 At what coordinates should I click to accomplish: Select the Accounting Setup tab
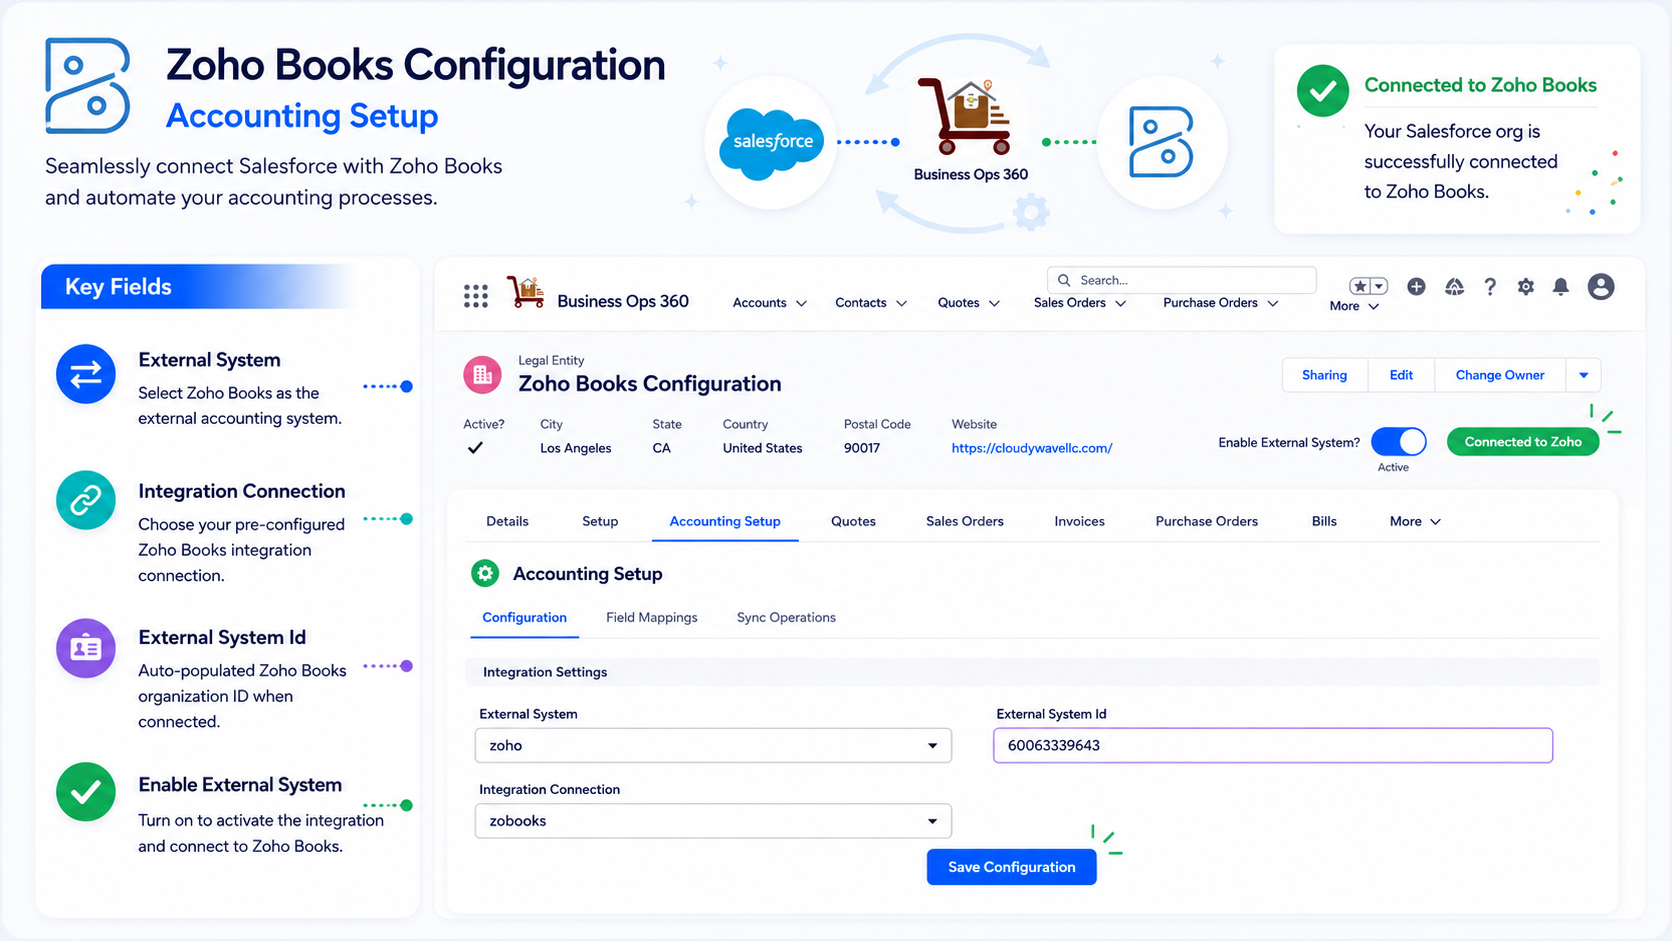(x=725, y=521)
